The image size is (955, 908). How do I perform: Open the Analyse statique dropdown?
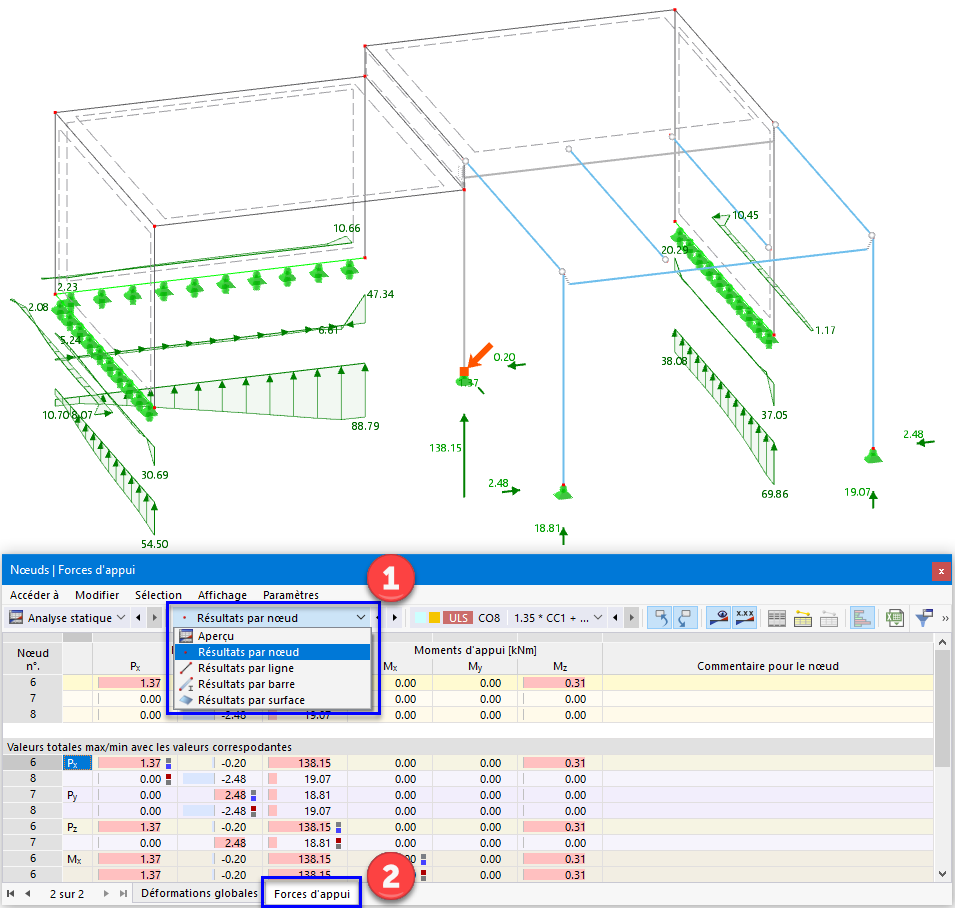tap(121, 618)
